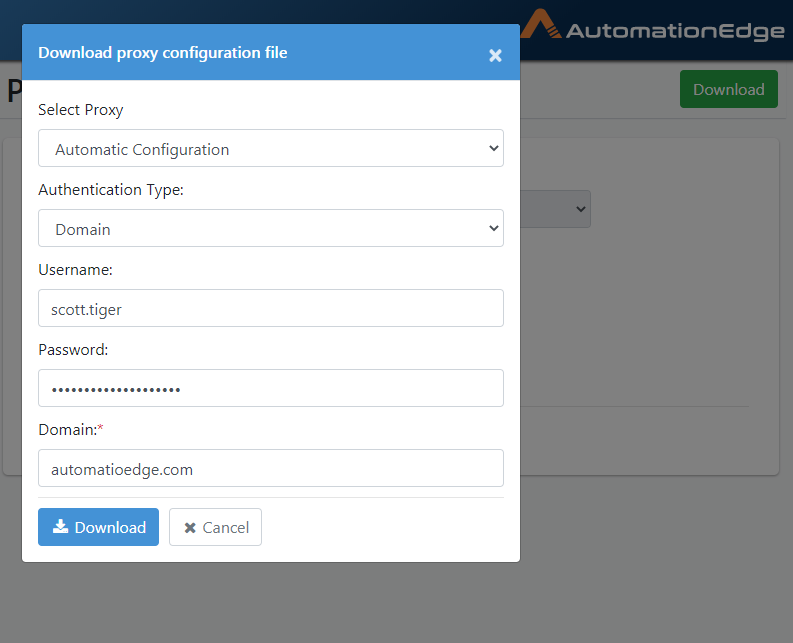Click the dialog title 'Download proxy configuration file'

[163, 53]
